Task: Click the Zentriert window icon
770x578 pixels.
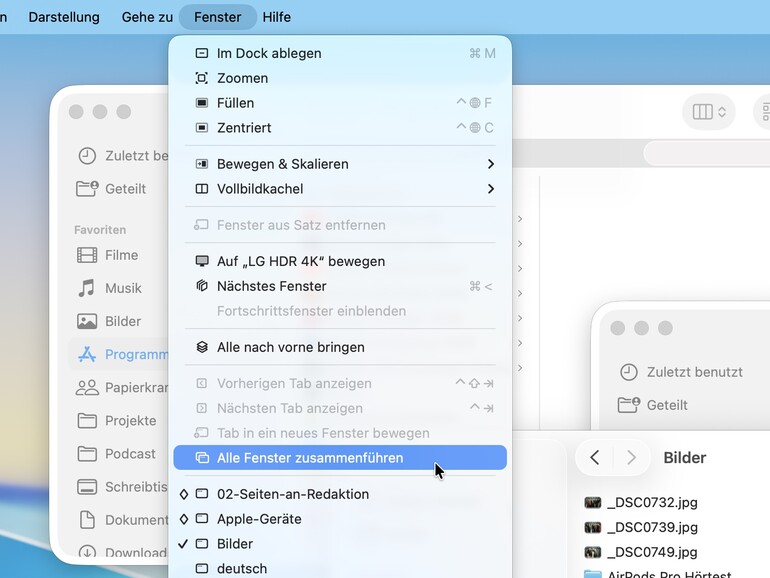Action: point(201,128)
